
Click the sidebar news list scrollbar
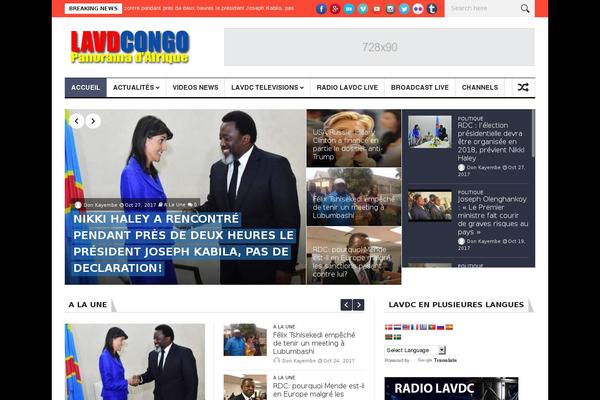(533, 134)
